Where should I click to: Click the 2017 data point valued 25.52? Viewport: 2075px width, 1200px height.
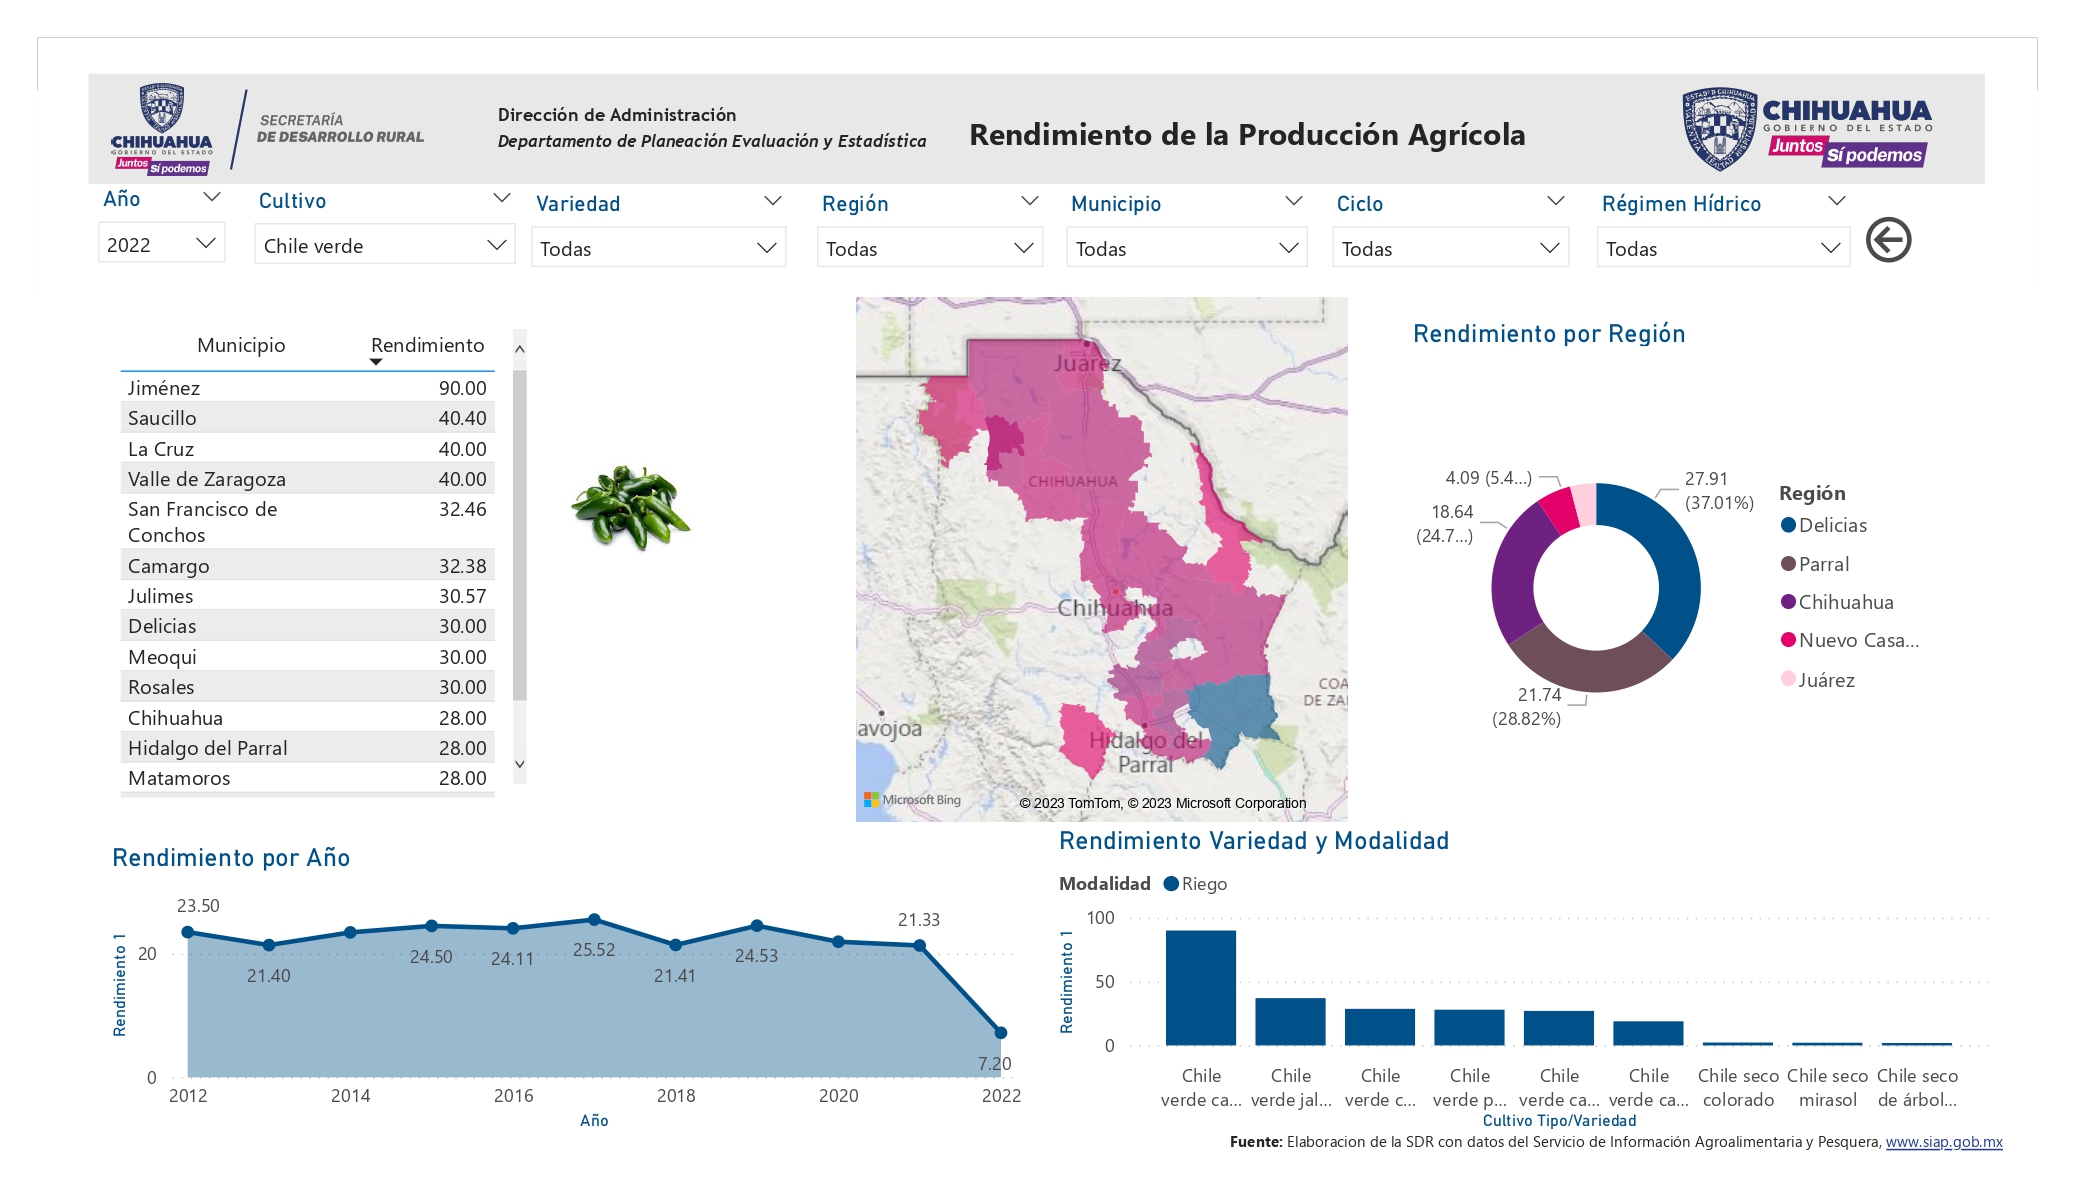[x=594, y=919]
